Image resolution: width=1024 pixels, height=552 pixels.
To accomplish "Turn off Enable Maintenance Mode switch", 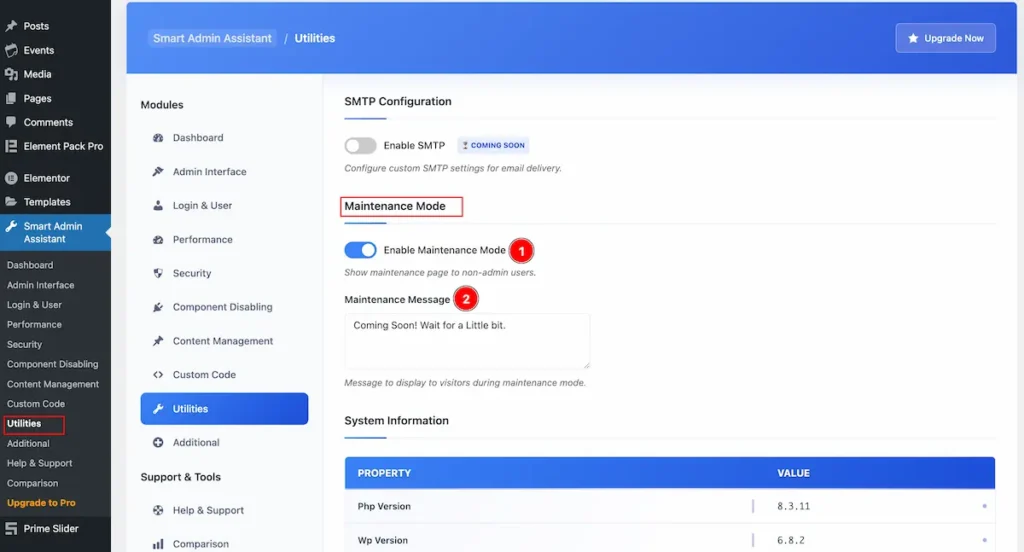I will tap(360, 250).
